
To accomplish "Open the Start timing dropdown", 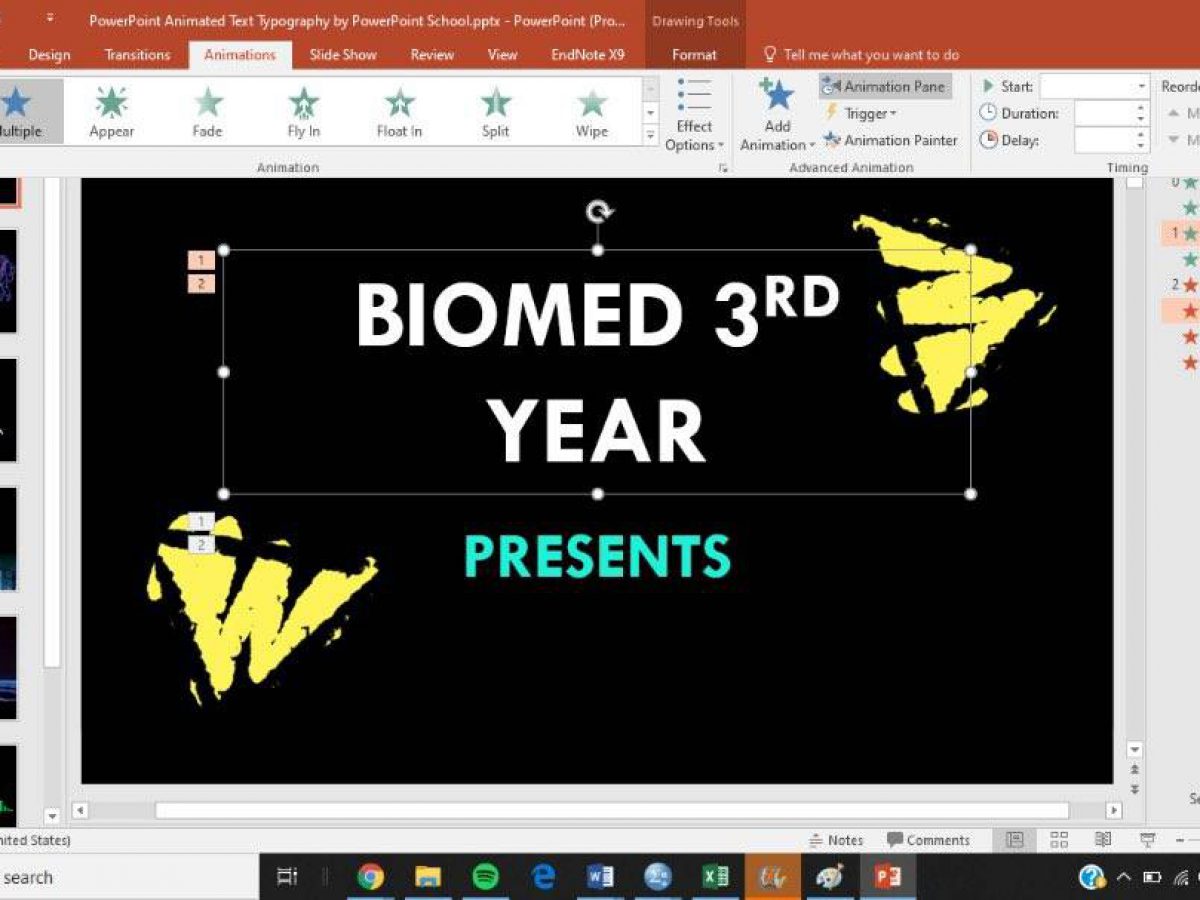I will (1141, 87).
